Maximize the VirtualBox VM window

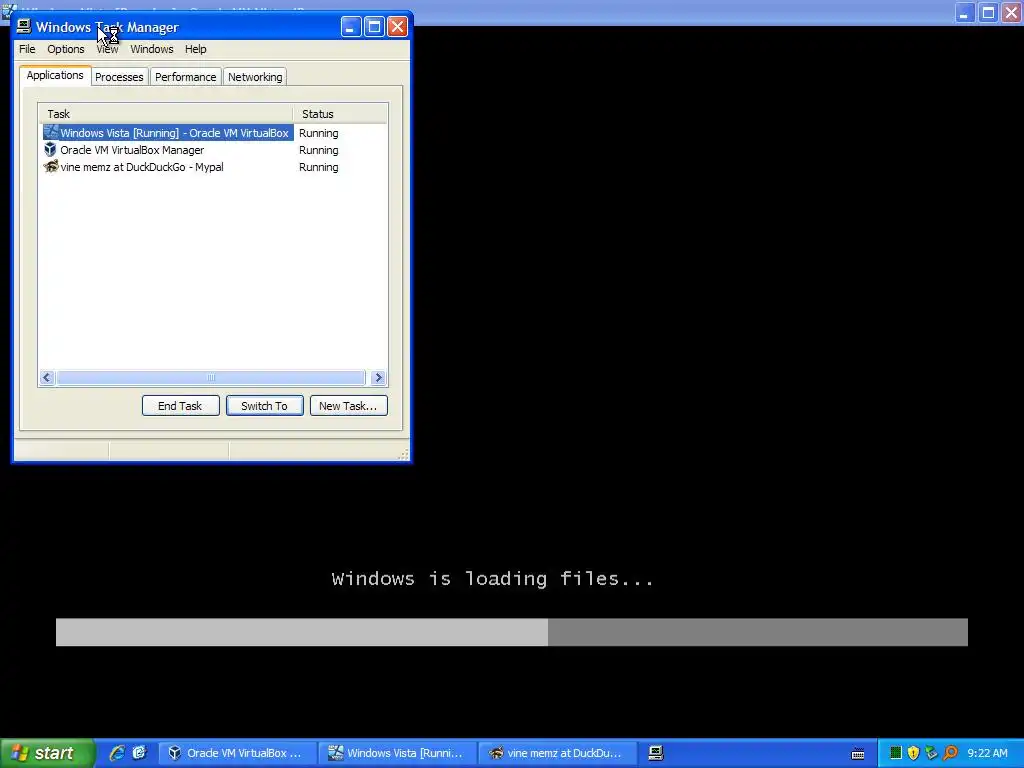pyautogui.click(x=988, y=12)
